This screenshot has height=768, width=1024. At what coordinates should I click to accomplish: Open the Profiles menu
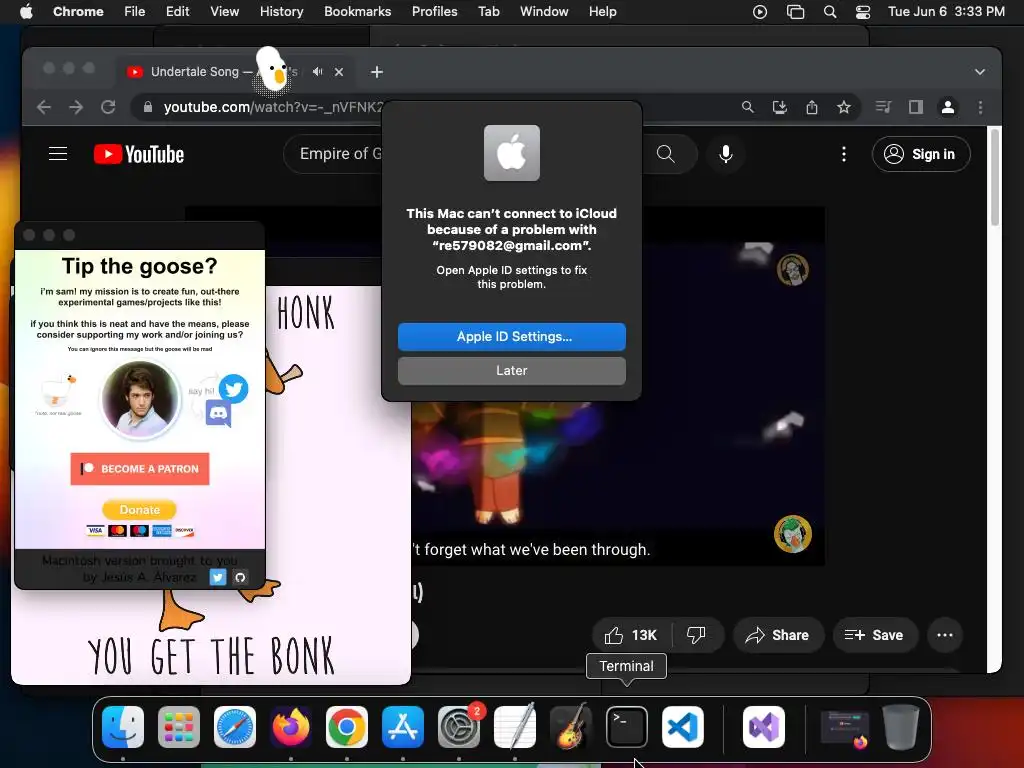434,12
